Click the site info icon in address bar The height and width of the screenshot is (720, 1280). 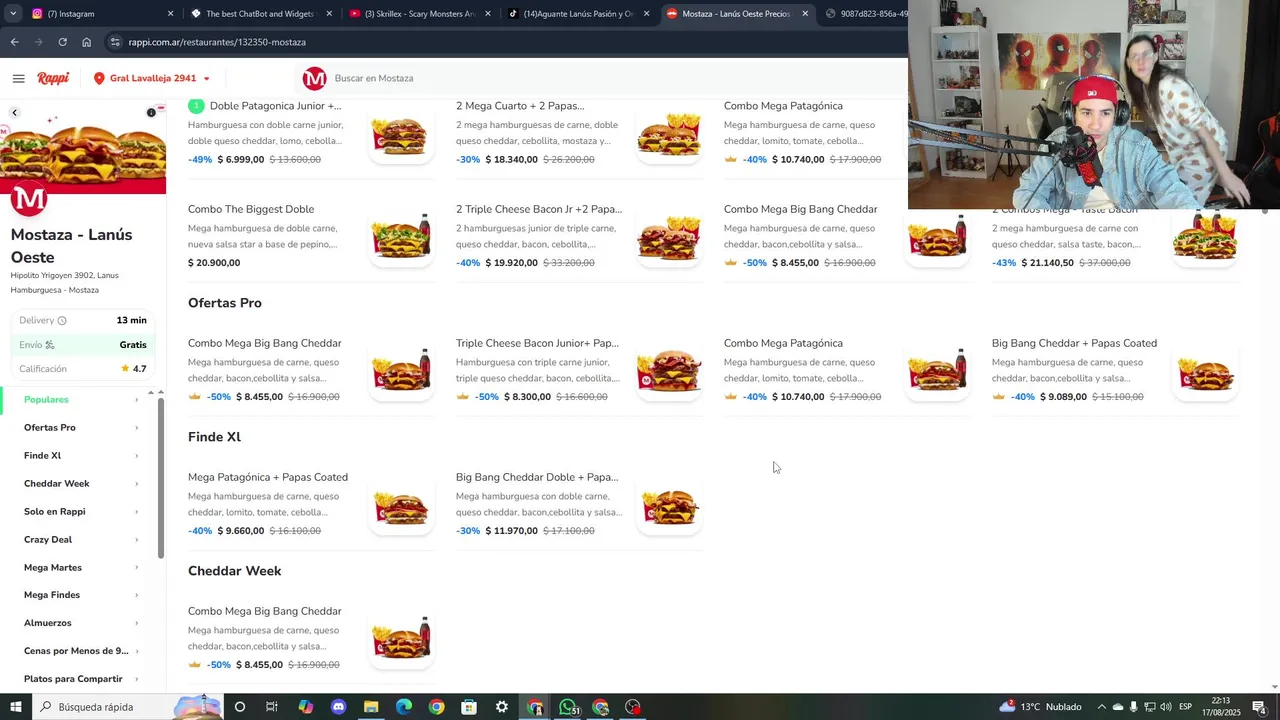click(115, 42)
